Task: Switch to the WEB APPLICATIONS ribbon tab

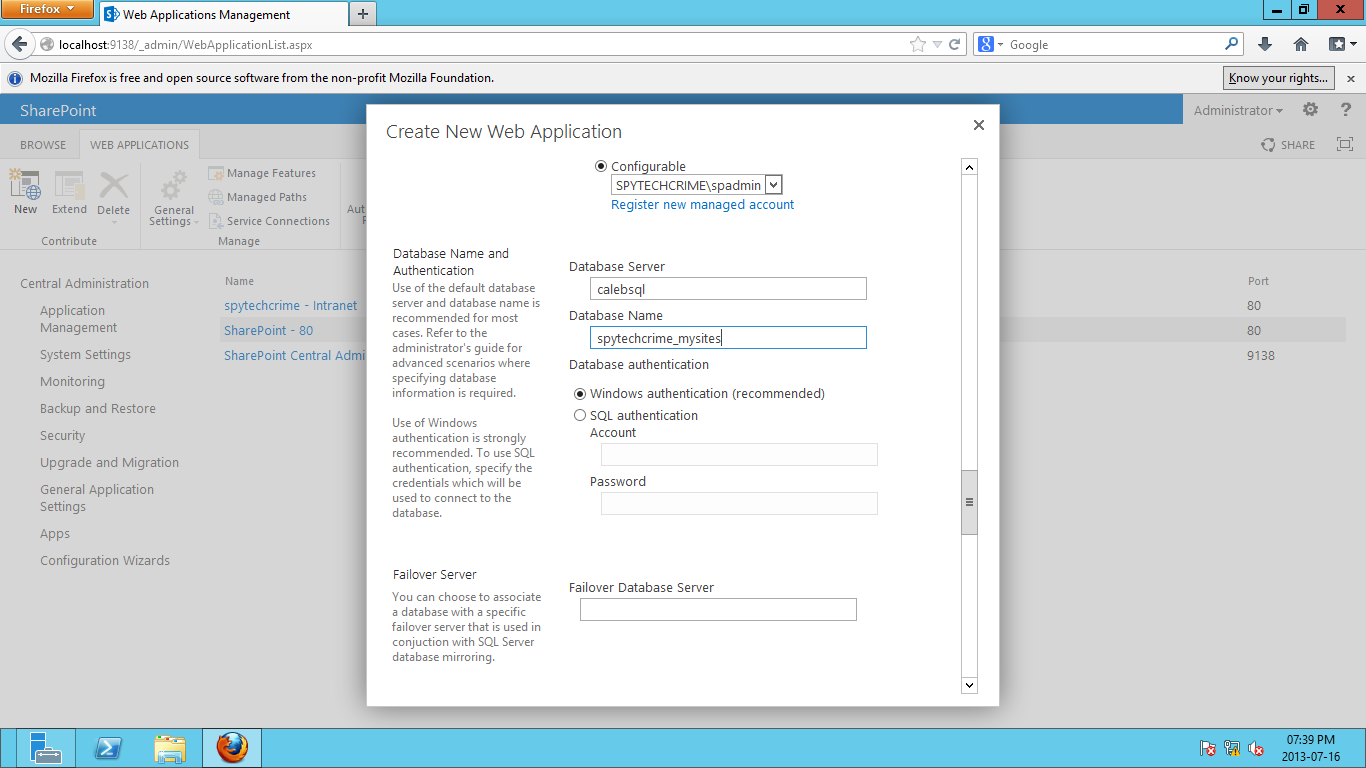Action: click(139, 145)
